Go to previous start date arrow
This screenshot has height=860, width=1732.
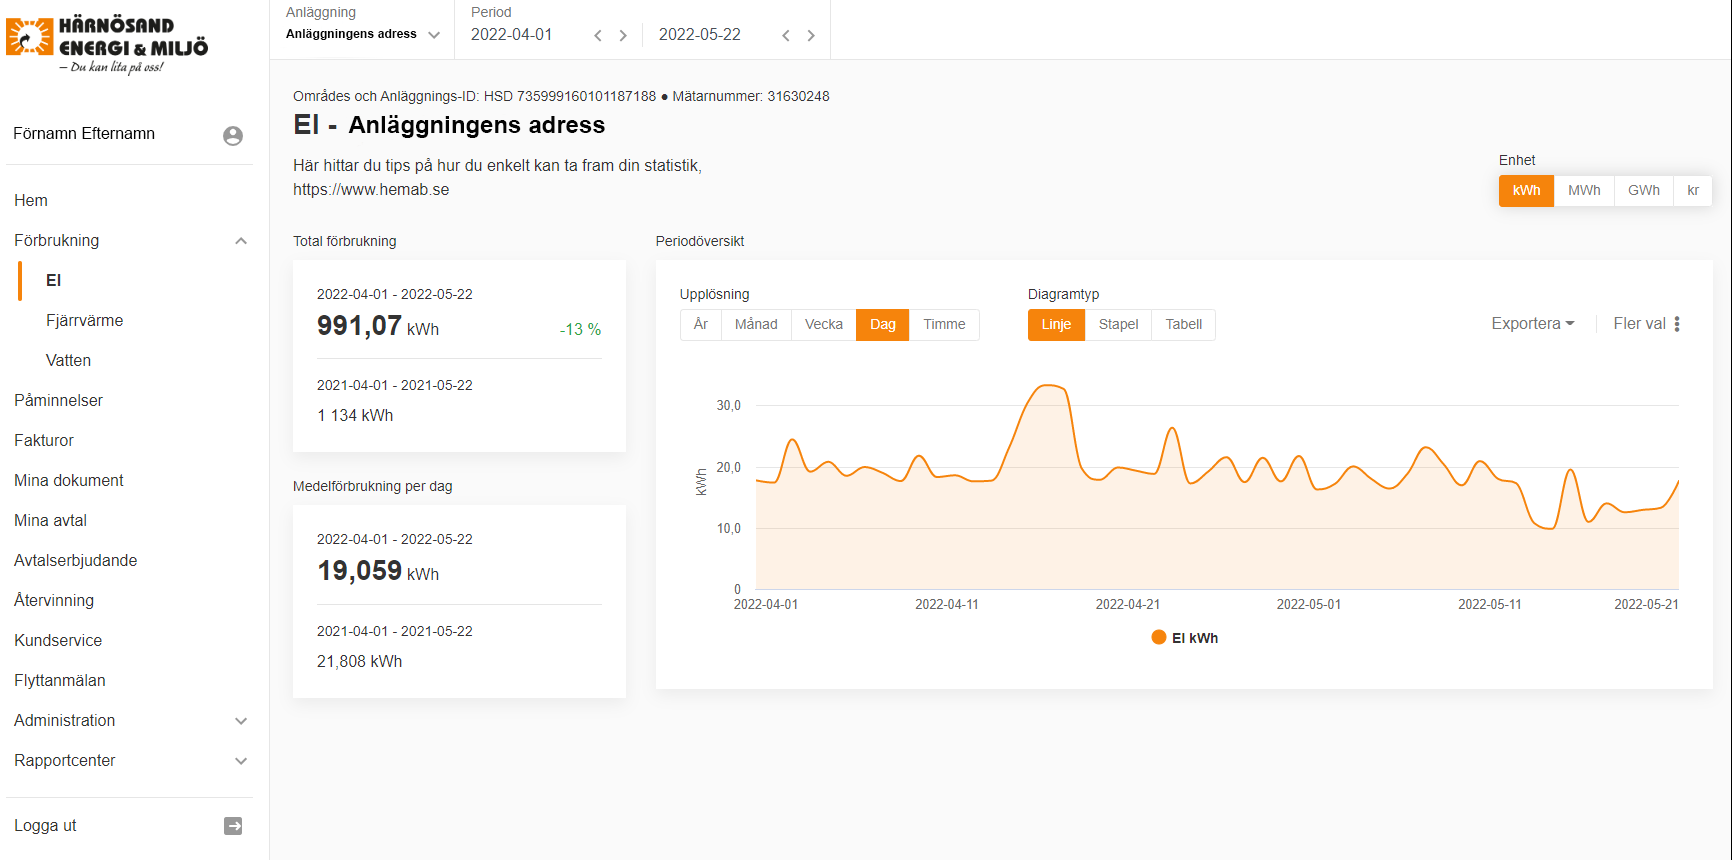click(598, 36)
